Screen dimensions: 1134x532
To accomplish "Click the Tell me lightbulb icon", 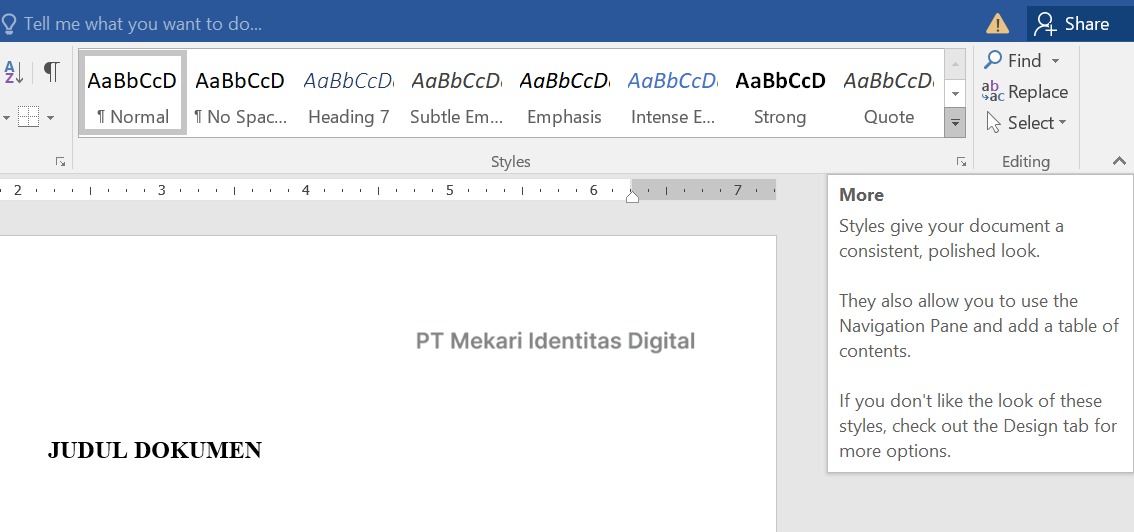I will (8, 25).
